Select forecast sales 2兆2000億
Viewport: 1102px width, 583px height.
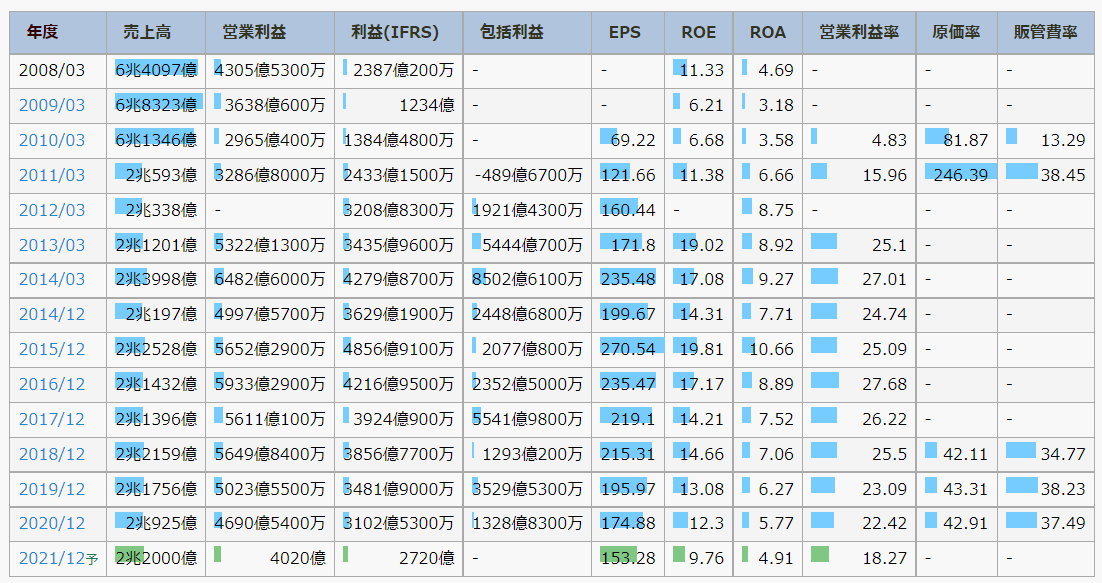(x=156, y=558)
